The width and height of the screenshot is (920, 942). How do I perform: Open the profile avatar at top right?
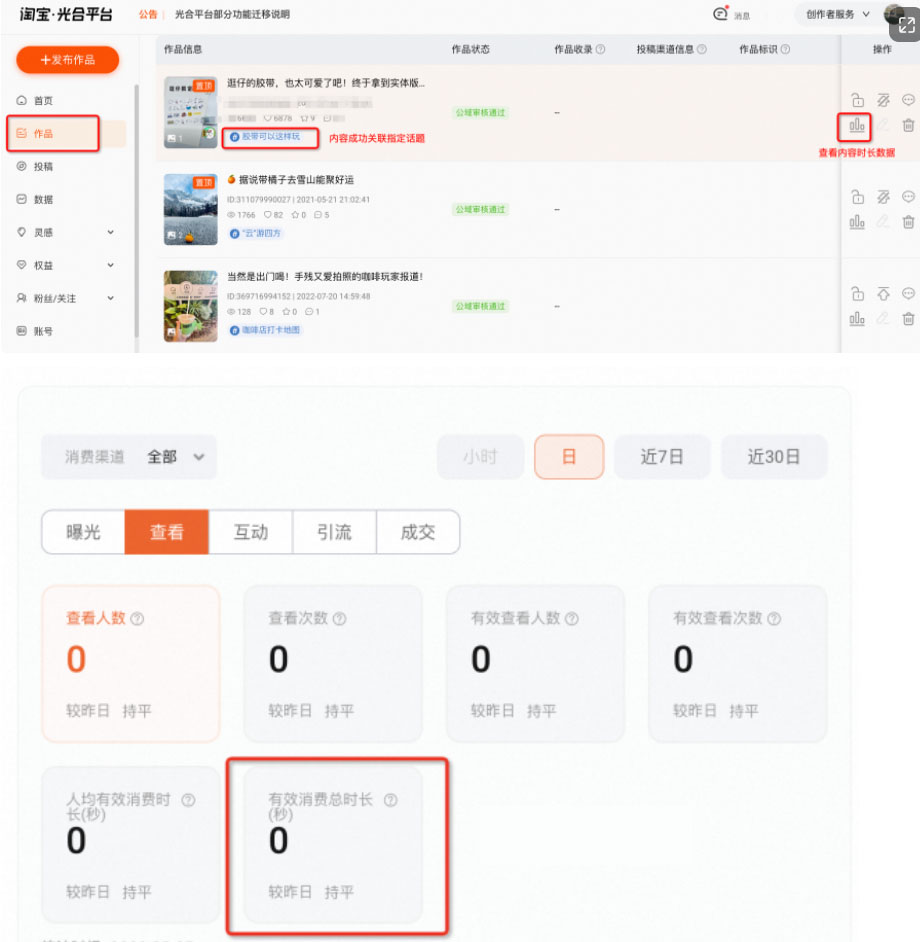point(893,15)
